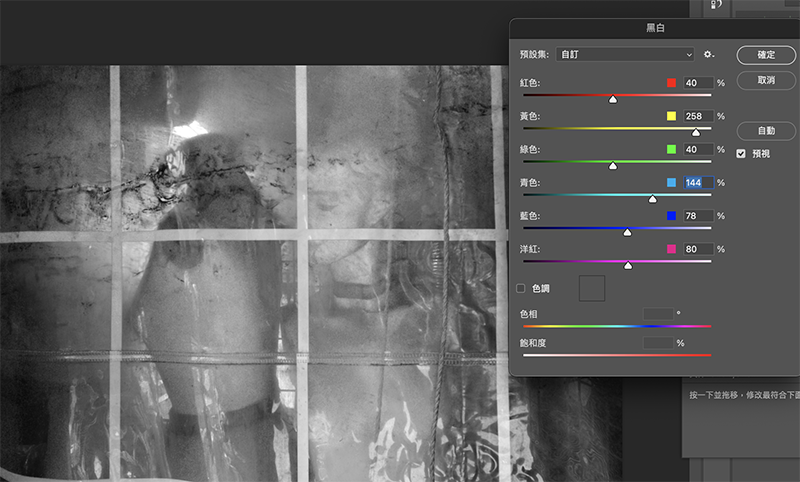Click the 確定 button

point(765,54)
